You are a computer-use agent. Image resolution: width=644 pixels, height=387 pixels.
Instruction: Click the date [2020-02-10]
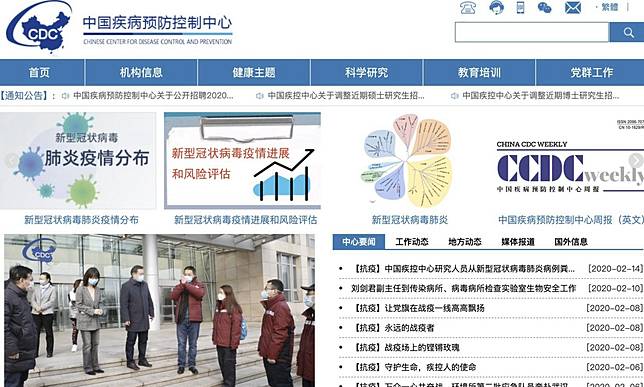point(615,288)
